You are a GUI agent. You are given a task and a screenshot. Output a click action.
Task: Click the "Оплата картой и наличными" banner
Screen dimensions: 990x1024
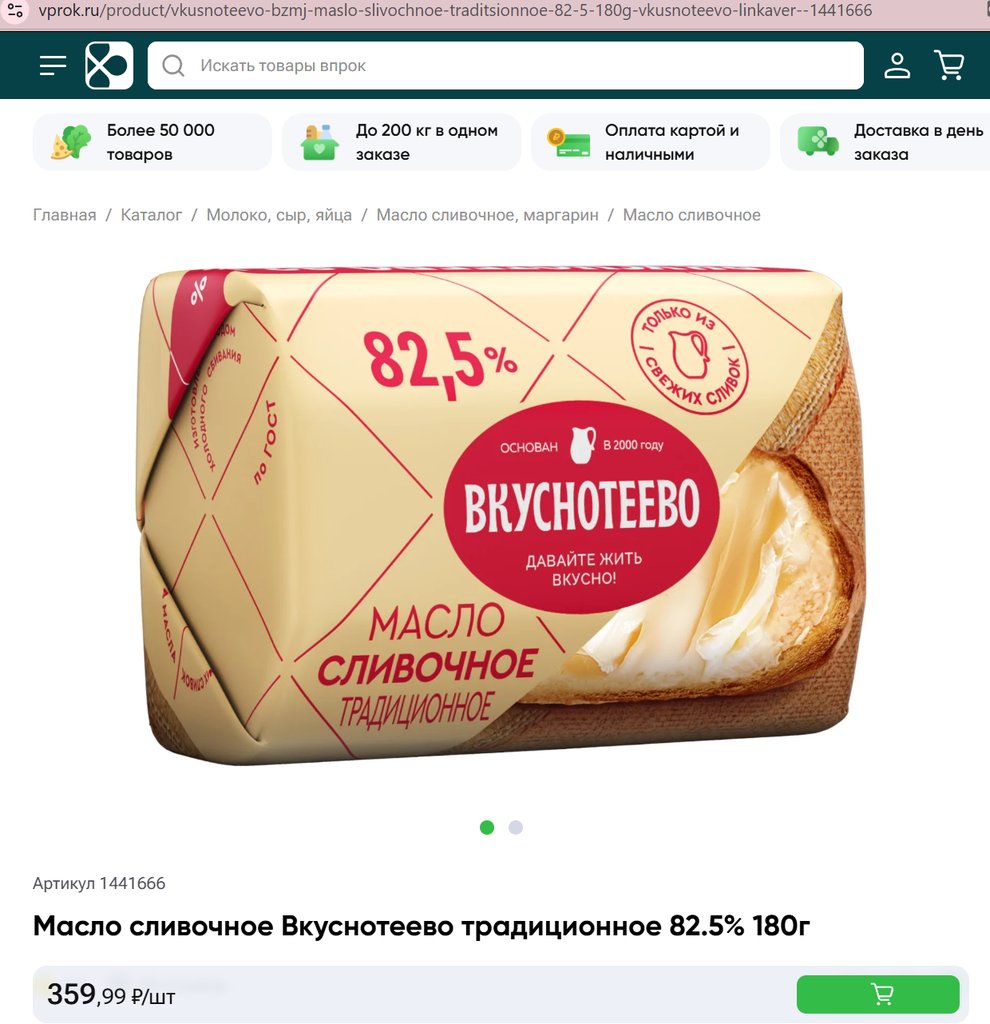pos(650,142)
